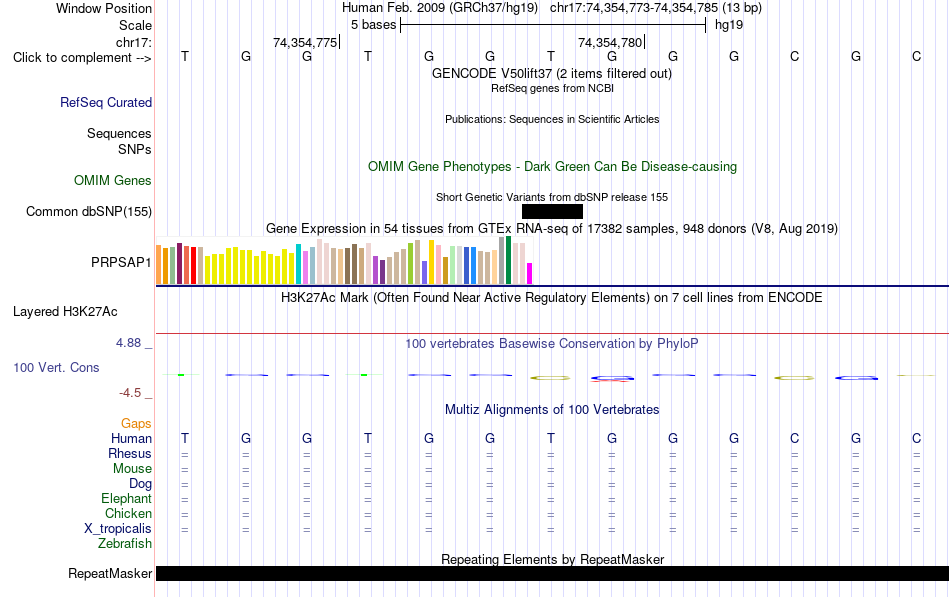Click the '5 bases' scale bar label
The image size is (950, 597).
click(x=373, y=25)
